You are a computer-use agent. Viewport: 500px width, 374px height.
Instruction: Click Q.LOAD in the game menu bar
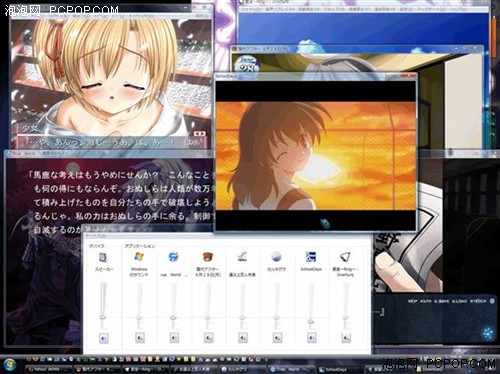click(459, 301)
